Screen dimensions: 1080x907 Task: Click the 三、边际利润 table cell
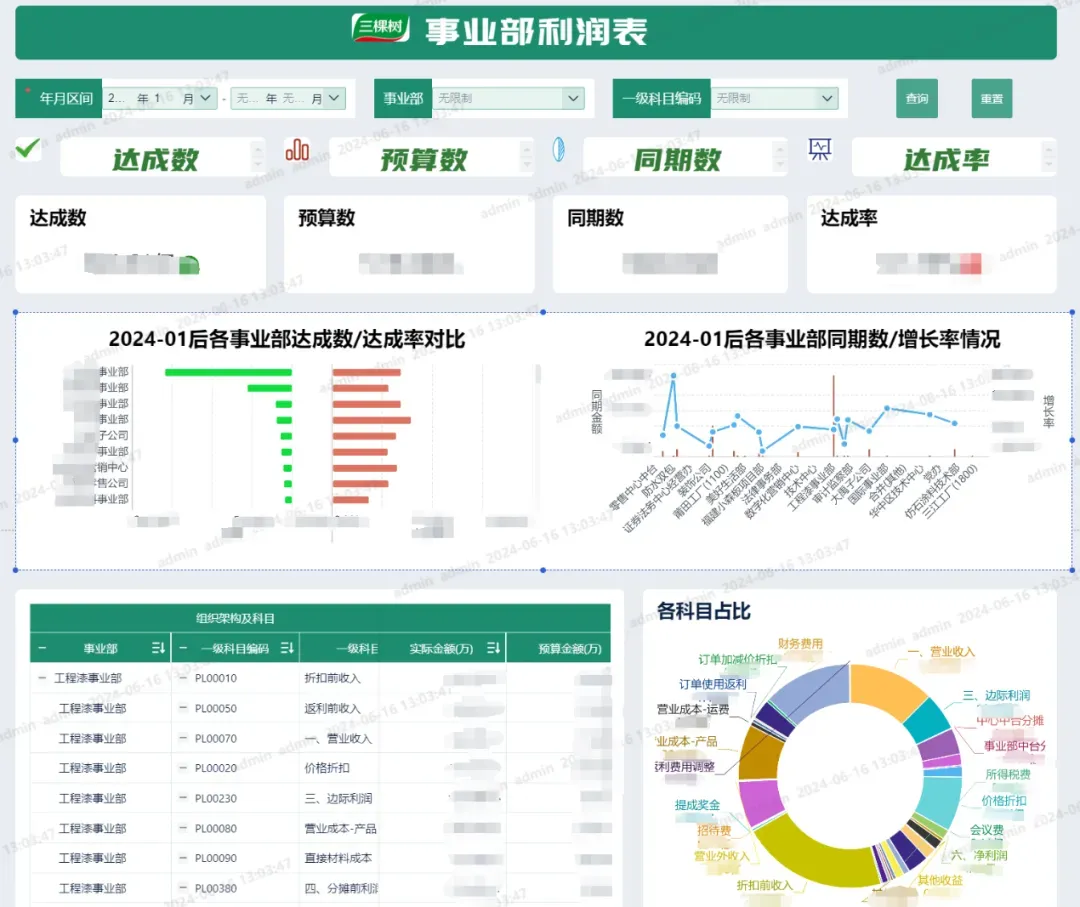pyautogui.click(x=338, y=798)
